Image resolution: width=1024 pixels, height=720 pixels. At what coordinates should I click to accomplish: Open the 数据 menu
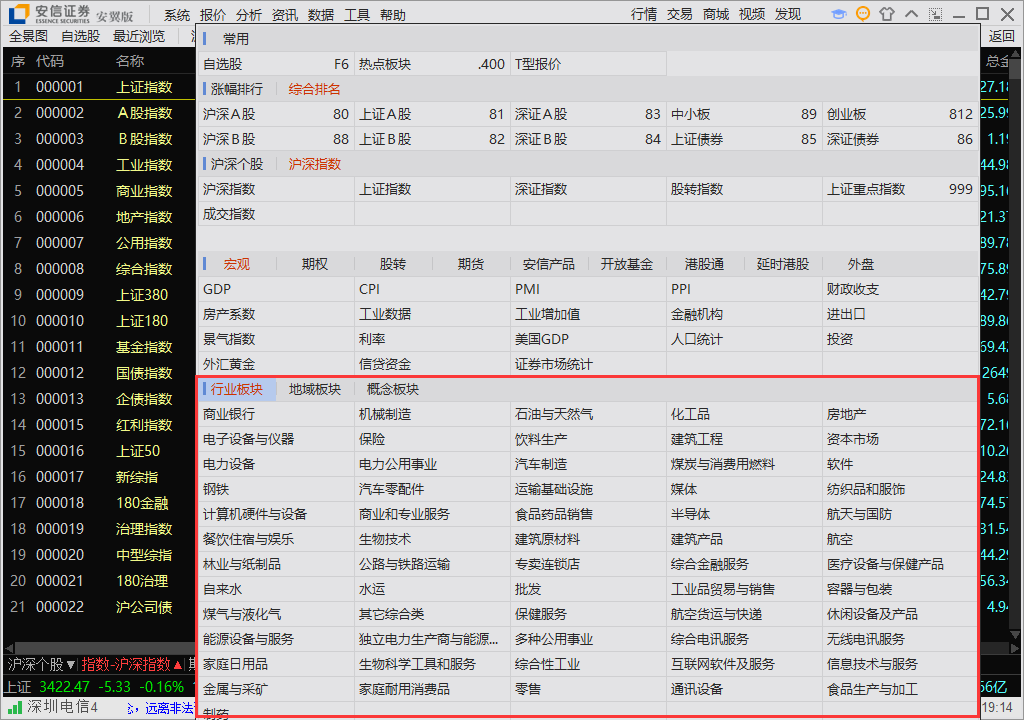pyautogui.click(x=320, y=15)
